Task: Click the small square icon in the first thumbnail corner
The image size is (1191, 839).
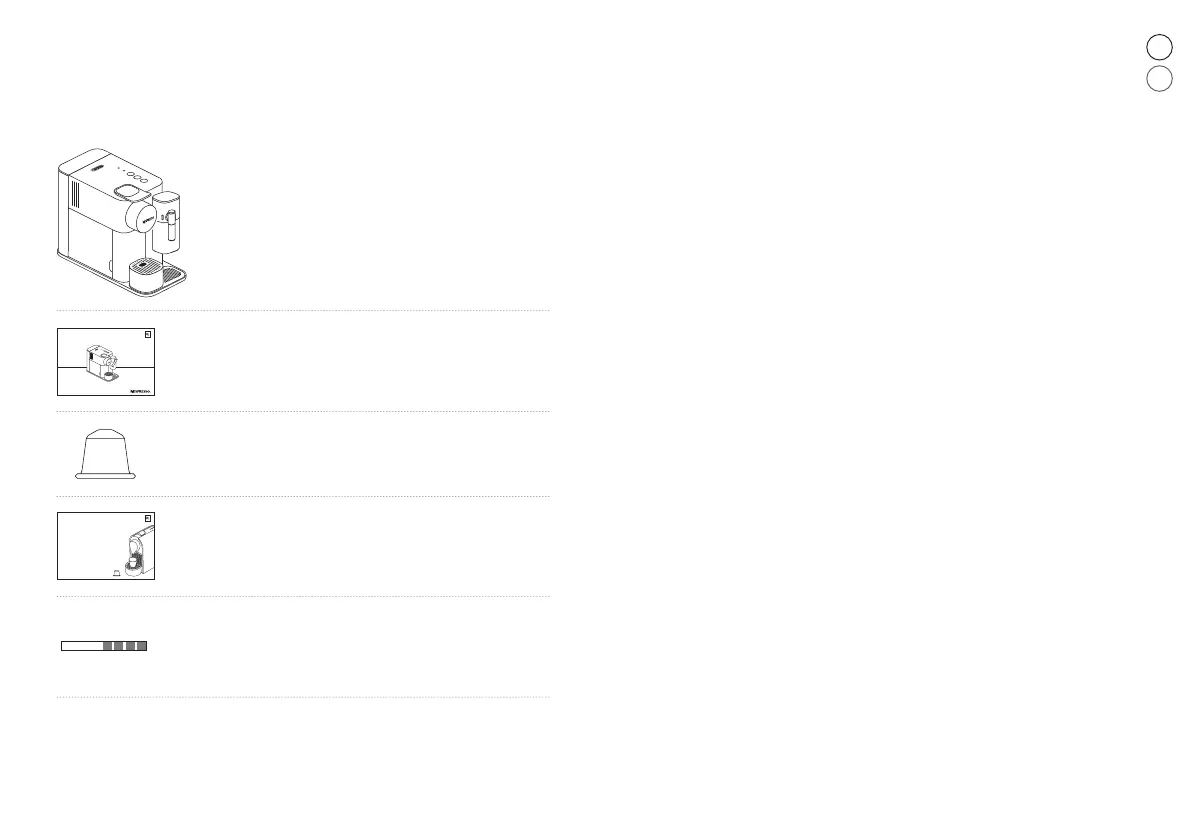Action: (x=148, y=334)
